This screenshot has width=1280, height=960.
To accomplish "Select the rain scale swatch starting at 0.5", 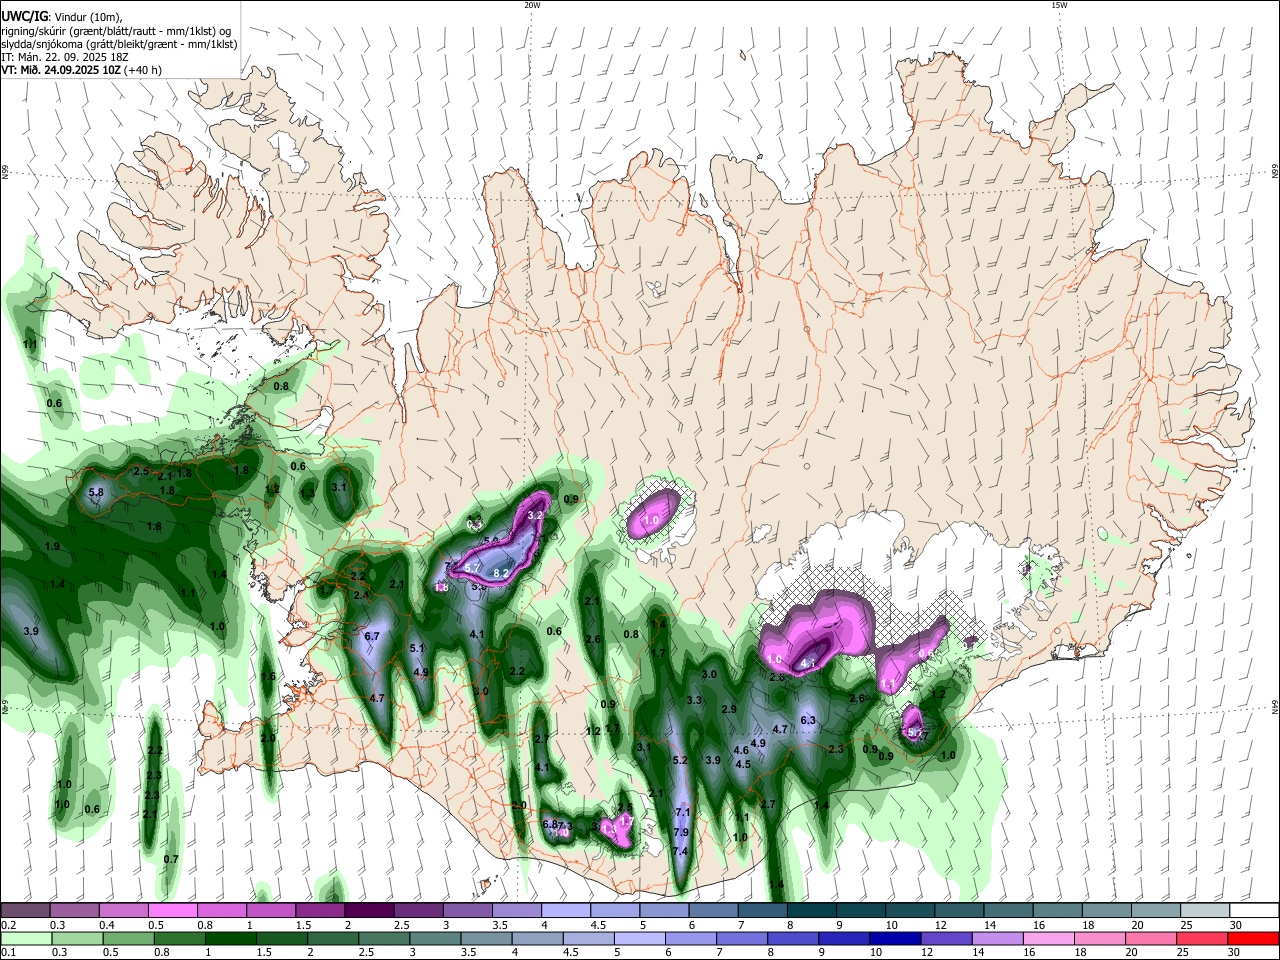I will coord(127,938).
